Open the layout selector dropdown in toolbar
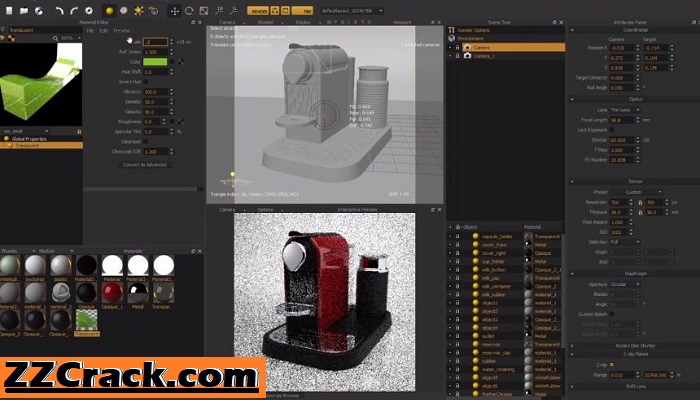Image resolution: width=700 pixels, height=400 pixels. (352, 11)
